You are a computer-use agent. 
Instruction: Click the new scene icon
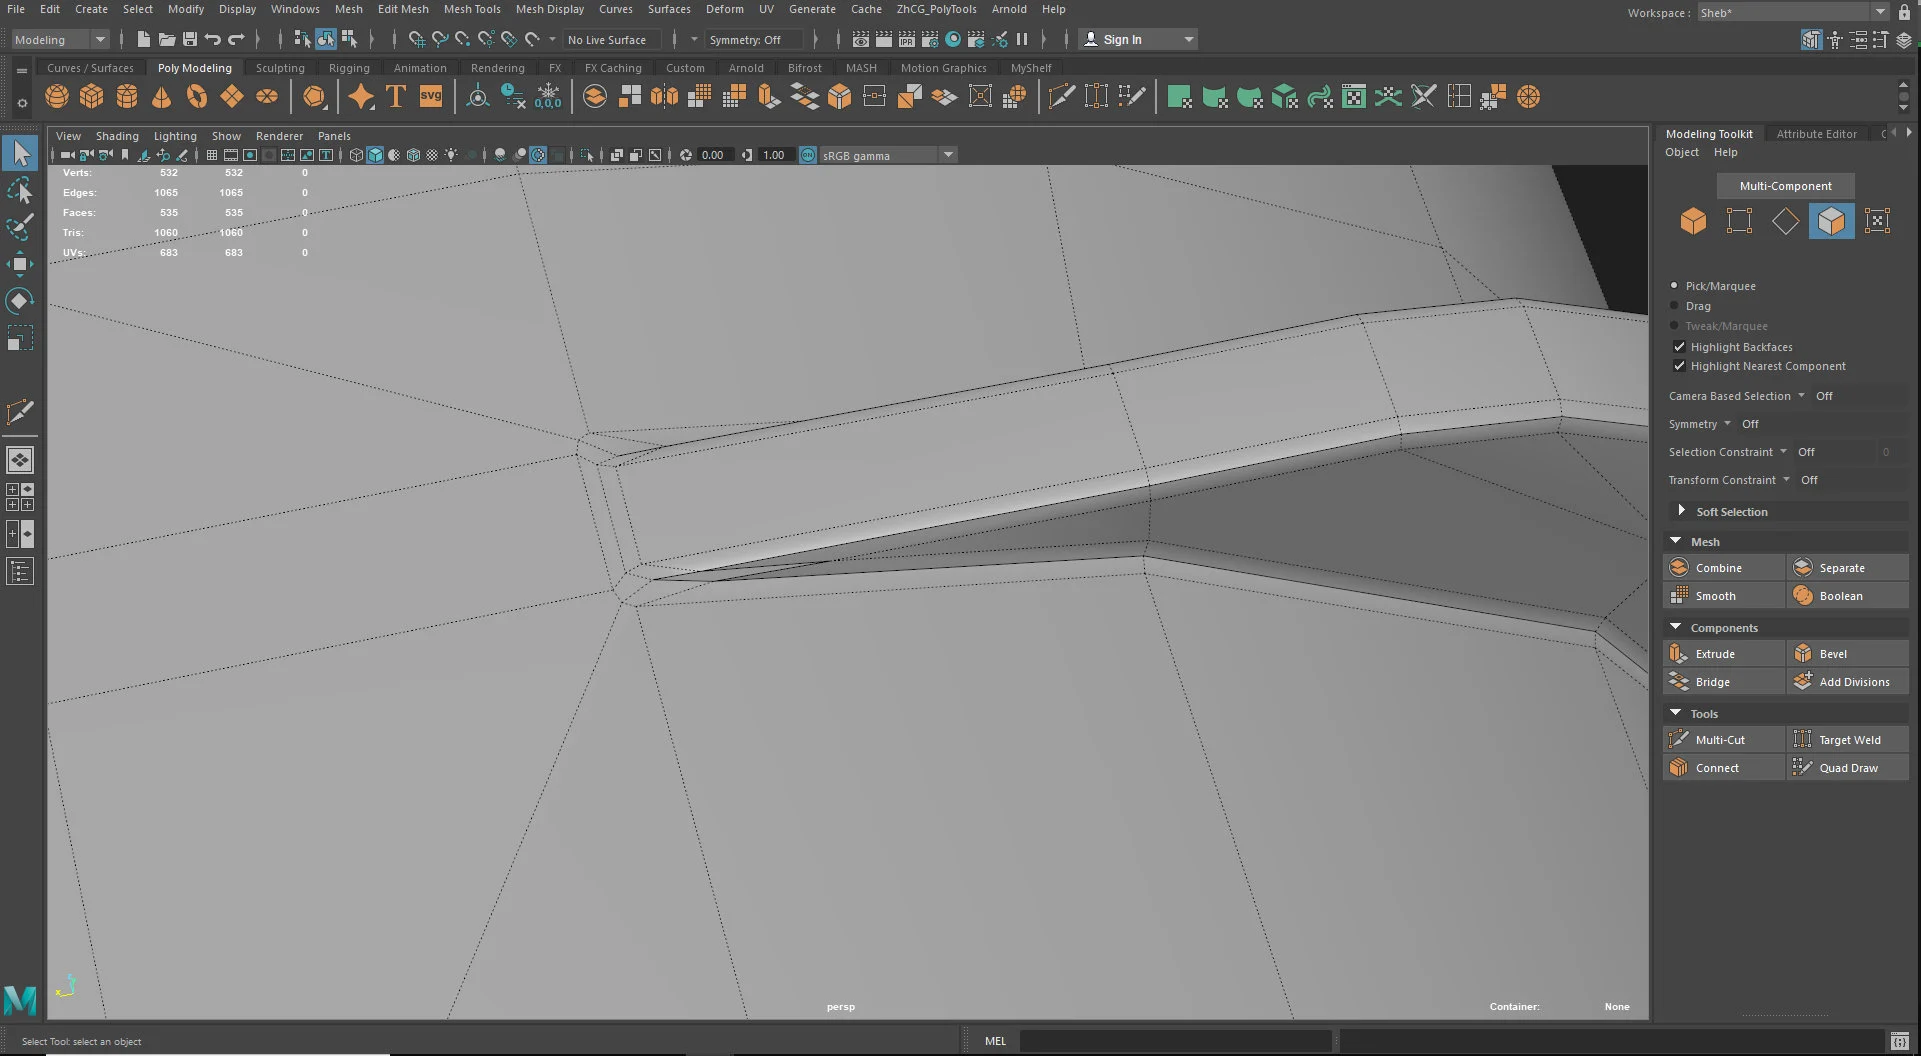143,39
